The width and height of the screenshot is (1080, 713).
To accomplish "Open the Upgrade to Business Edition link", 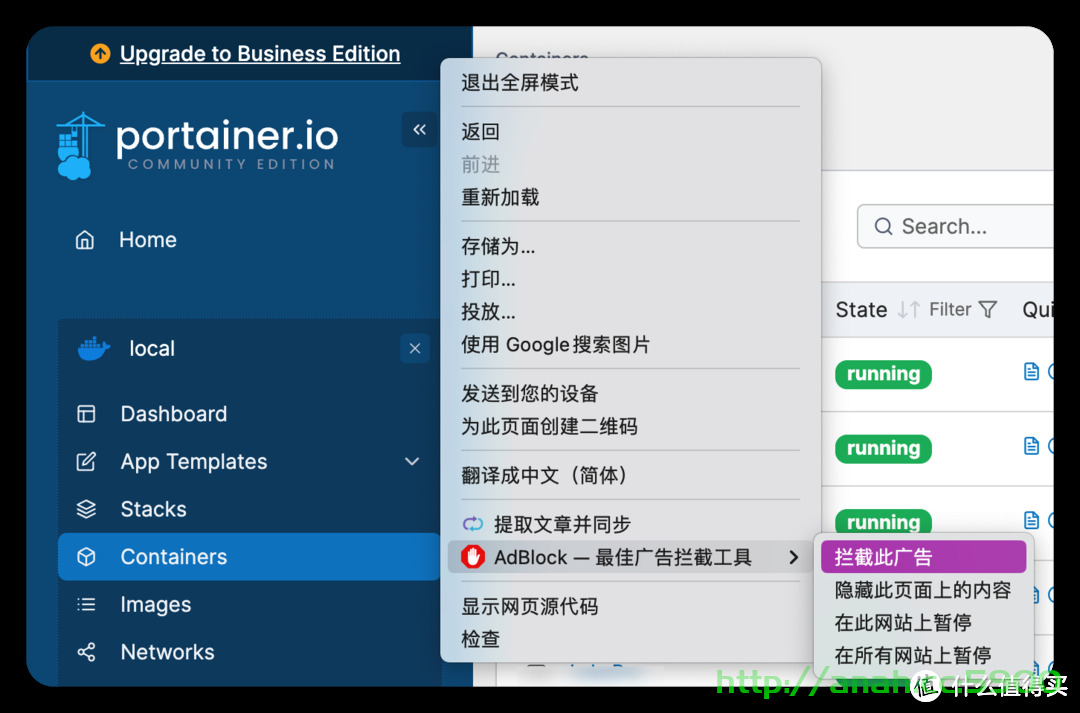I will 260,54.
